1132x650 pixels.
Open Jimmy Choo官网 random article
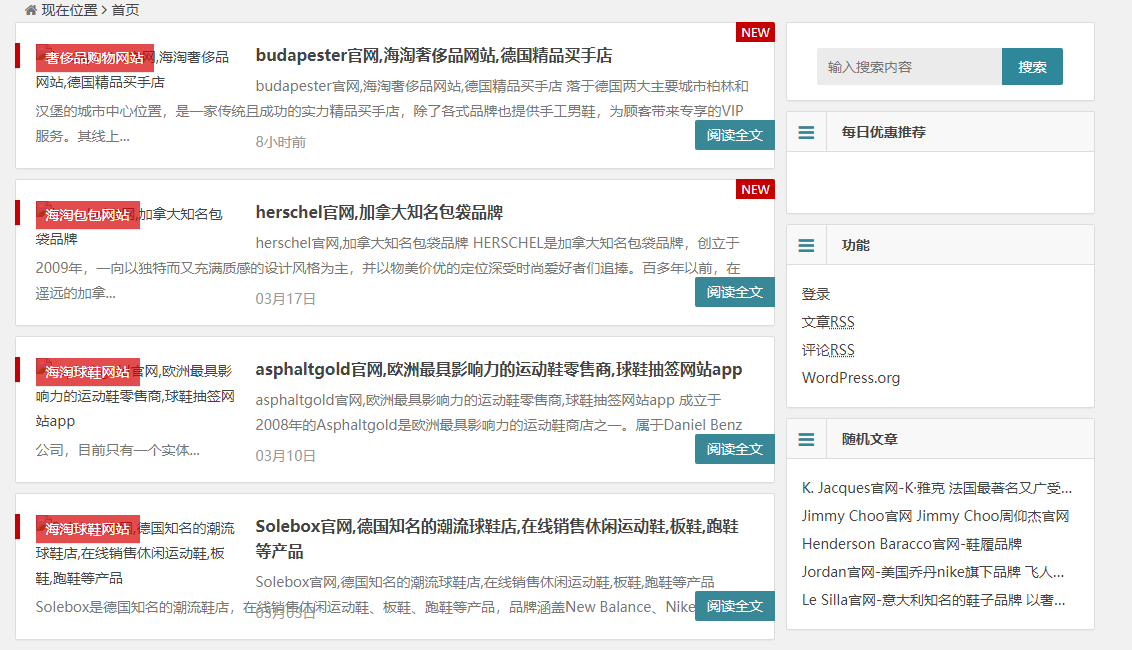(935, 516)
